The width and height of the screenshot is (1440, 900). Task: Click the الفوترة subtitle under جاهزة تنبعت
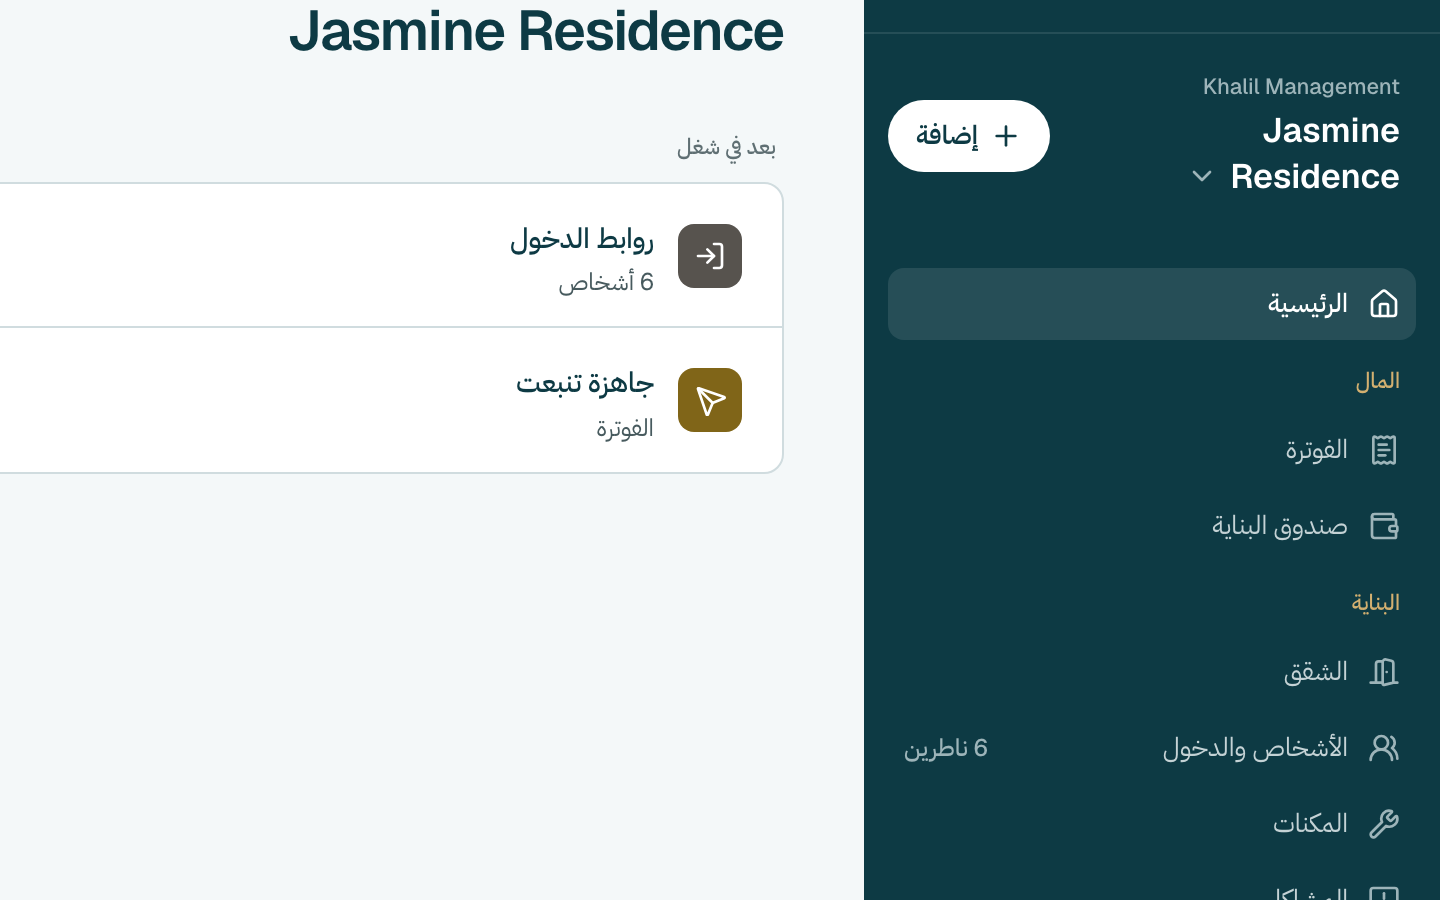pyautogui.click(x=625, y=428)
